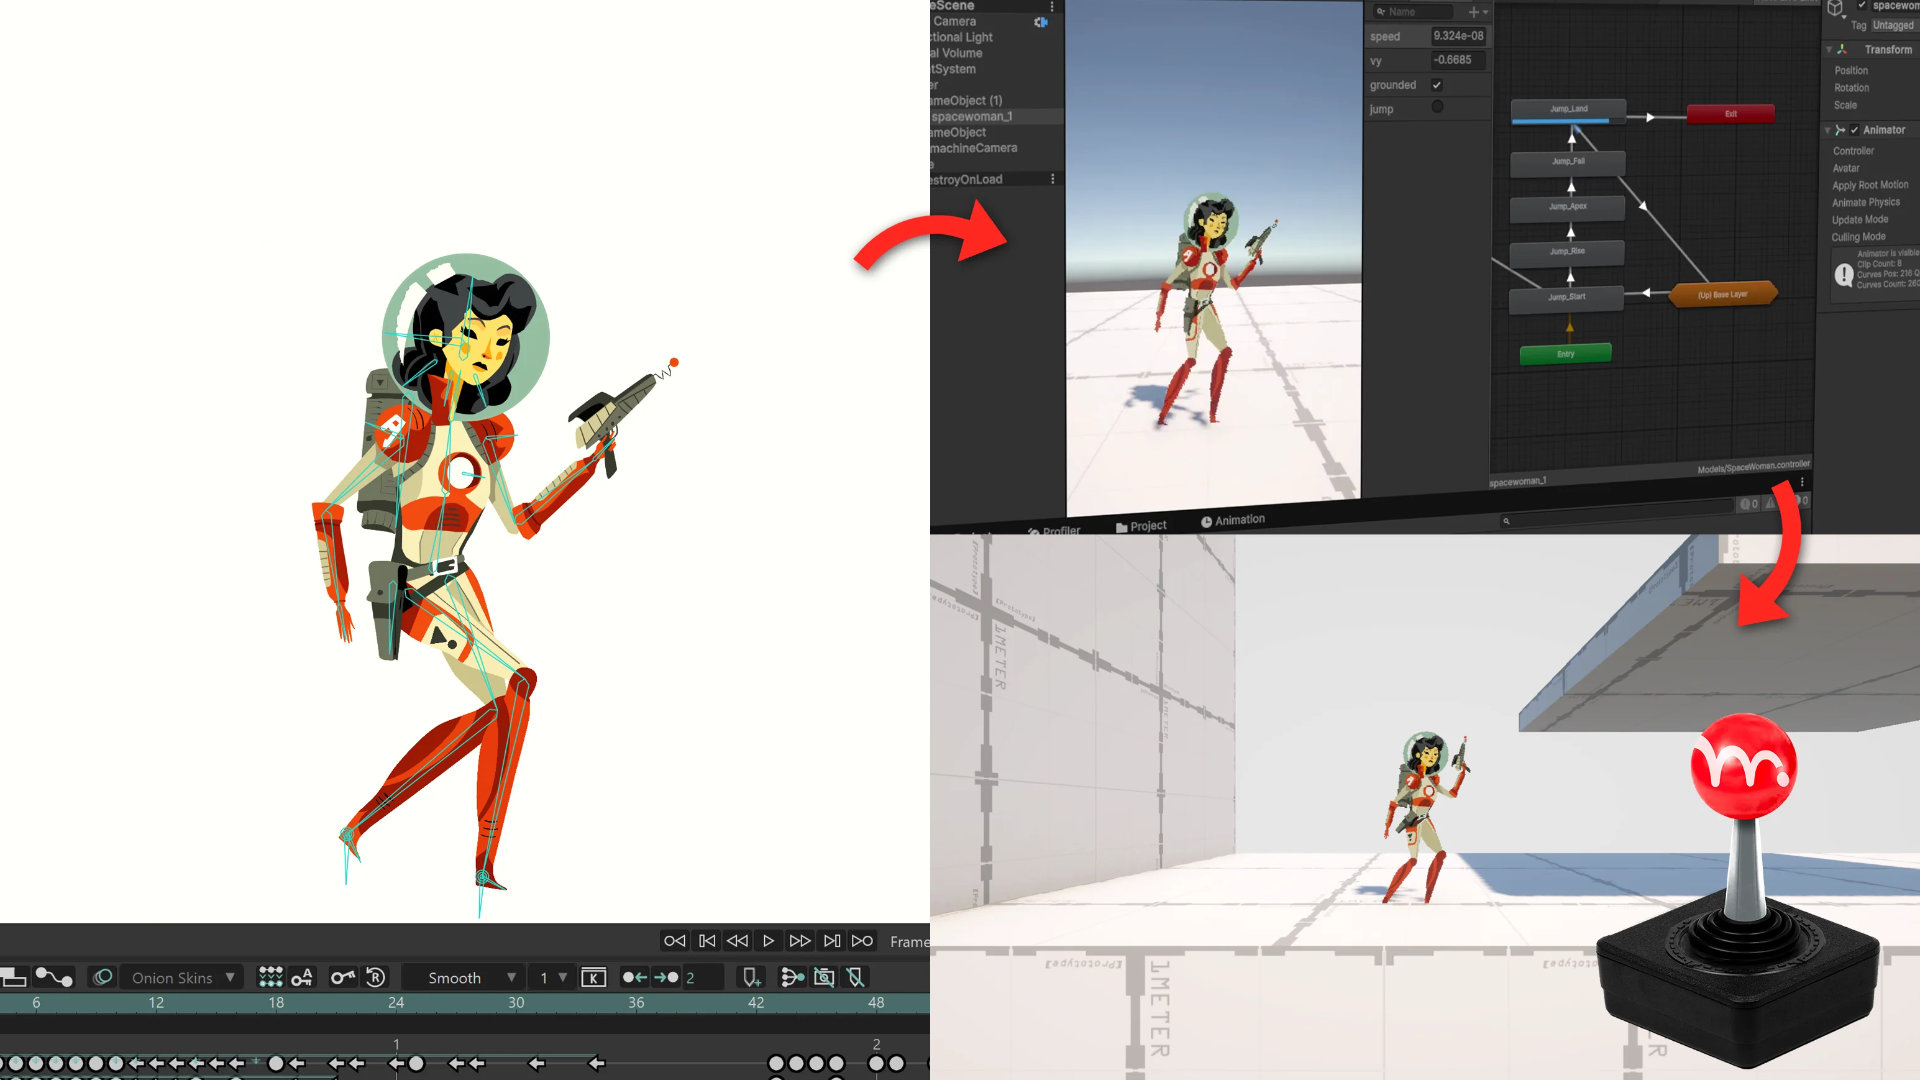Click the jump to start playback button
This screenshot has width=1920, height=1080.
click(707, 941)
